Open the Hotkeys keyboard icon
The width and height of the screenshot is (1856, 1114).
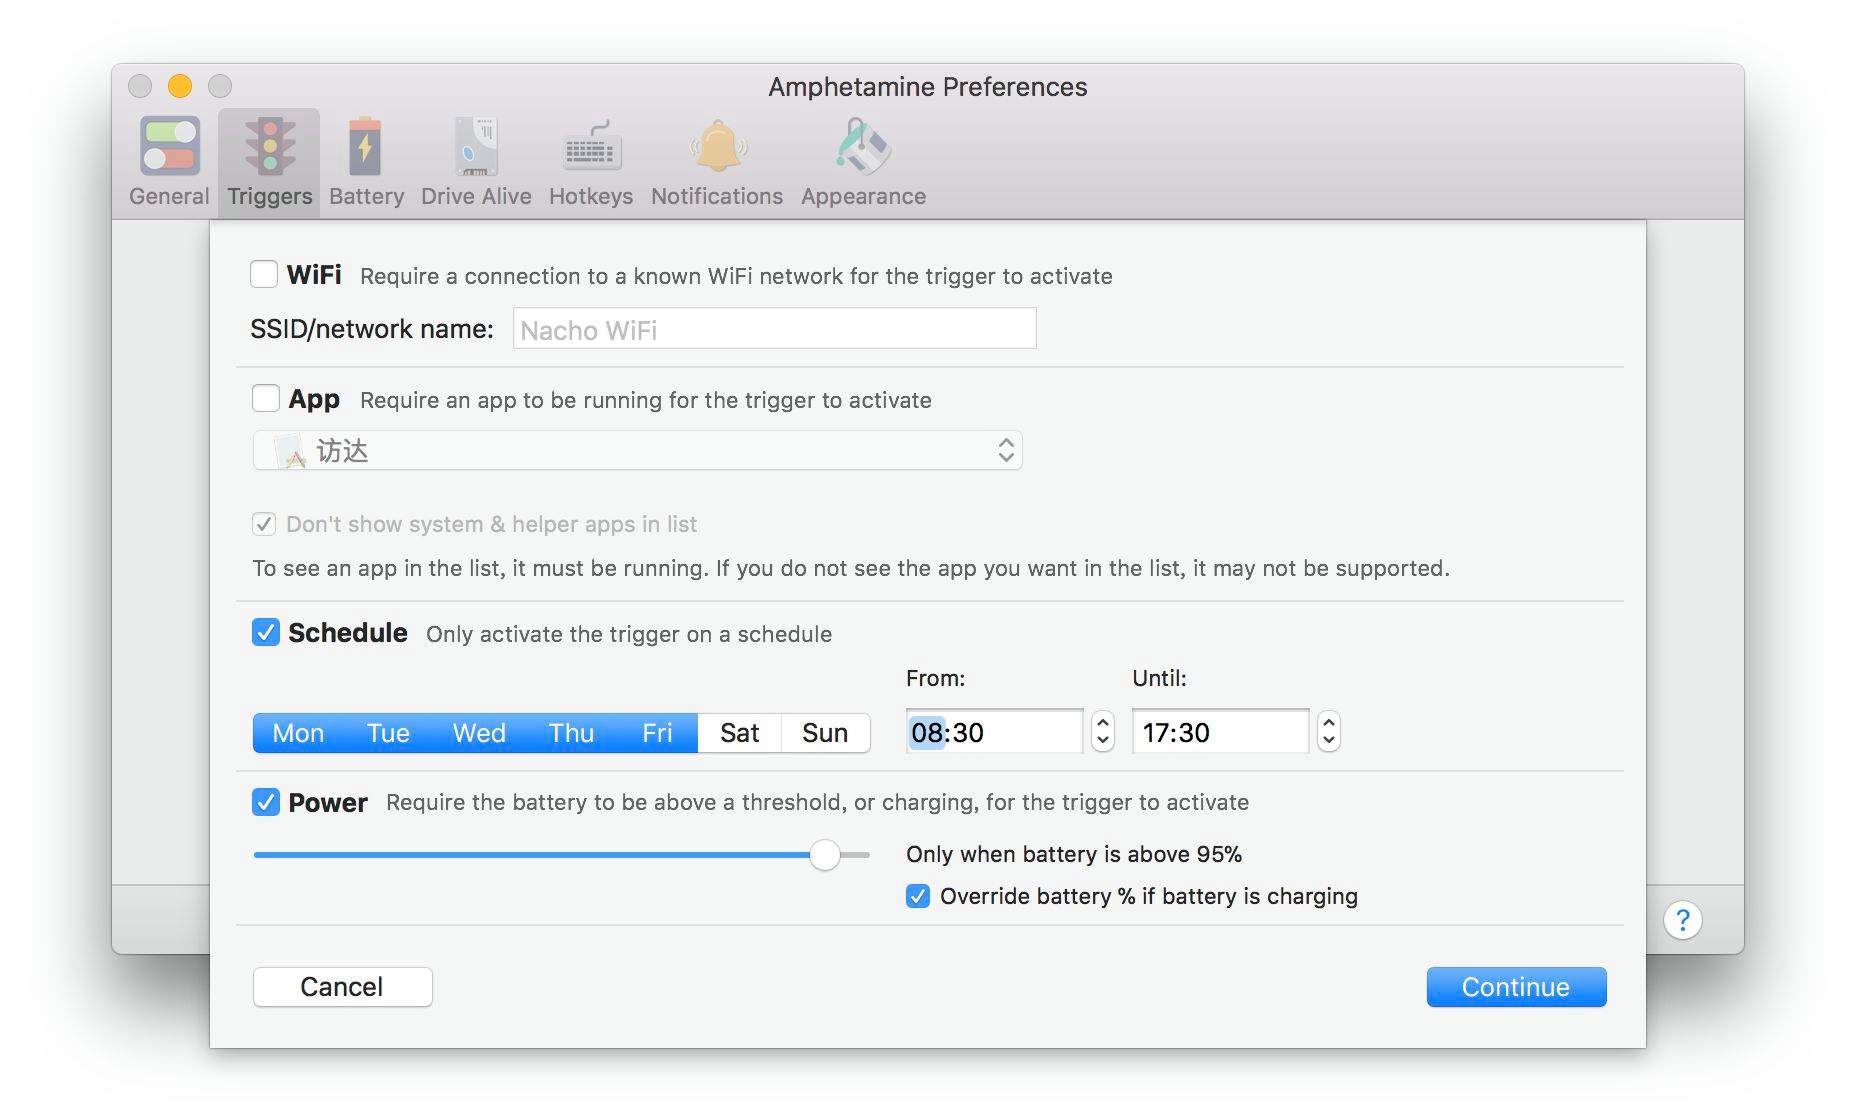coord(591,146)
